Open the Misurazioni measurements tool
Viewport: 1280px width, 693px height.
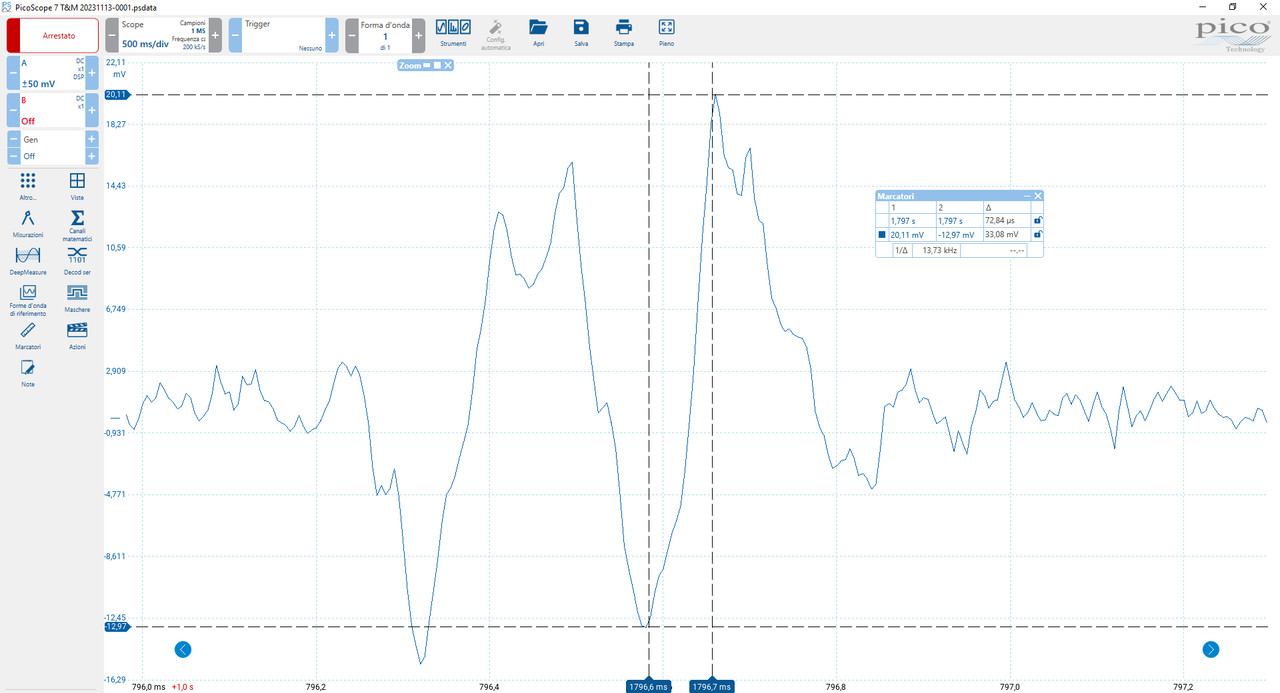click(x=28, y=223)
